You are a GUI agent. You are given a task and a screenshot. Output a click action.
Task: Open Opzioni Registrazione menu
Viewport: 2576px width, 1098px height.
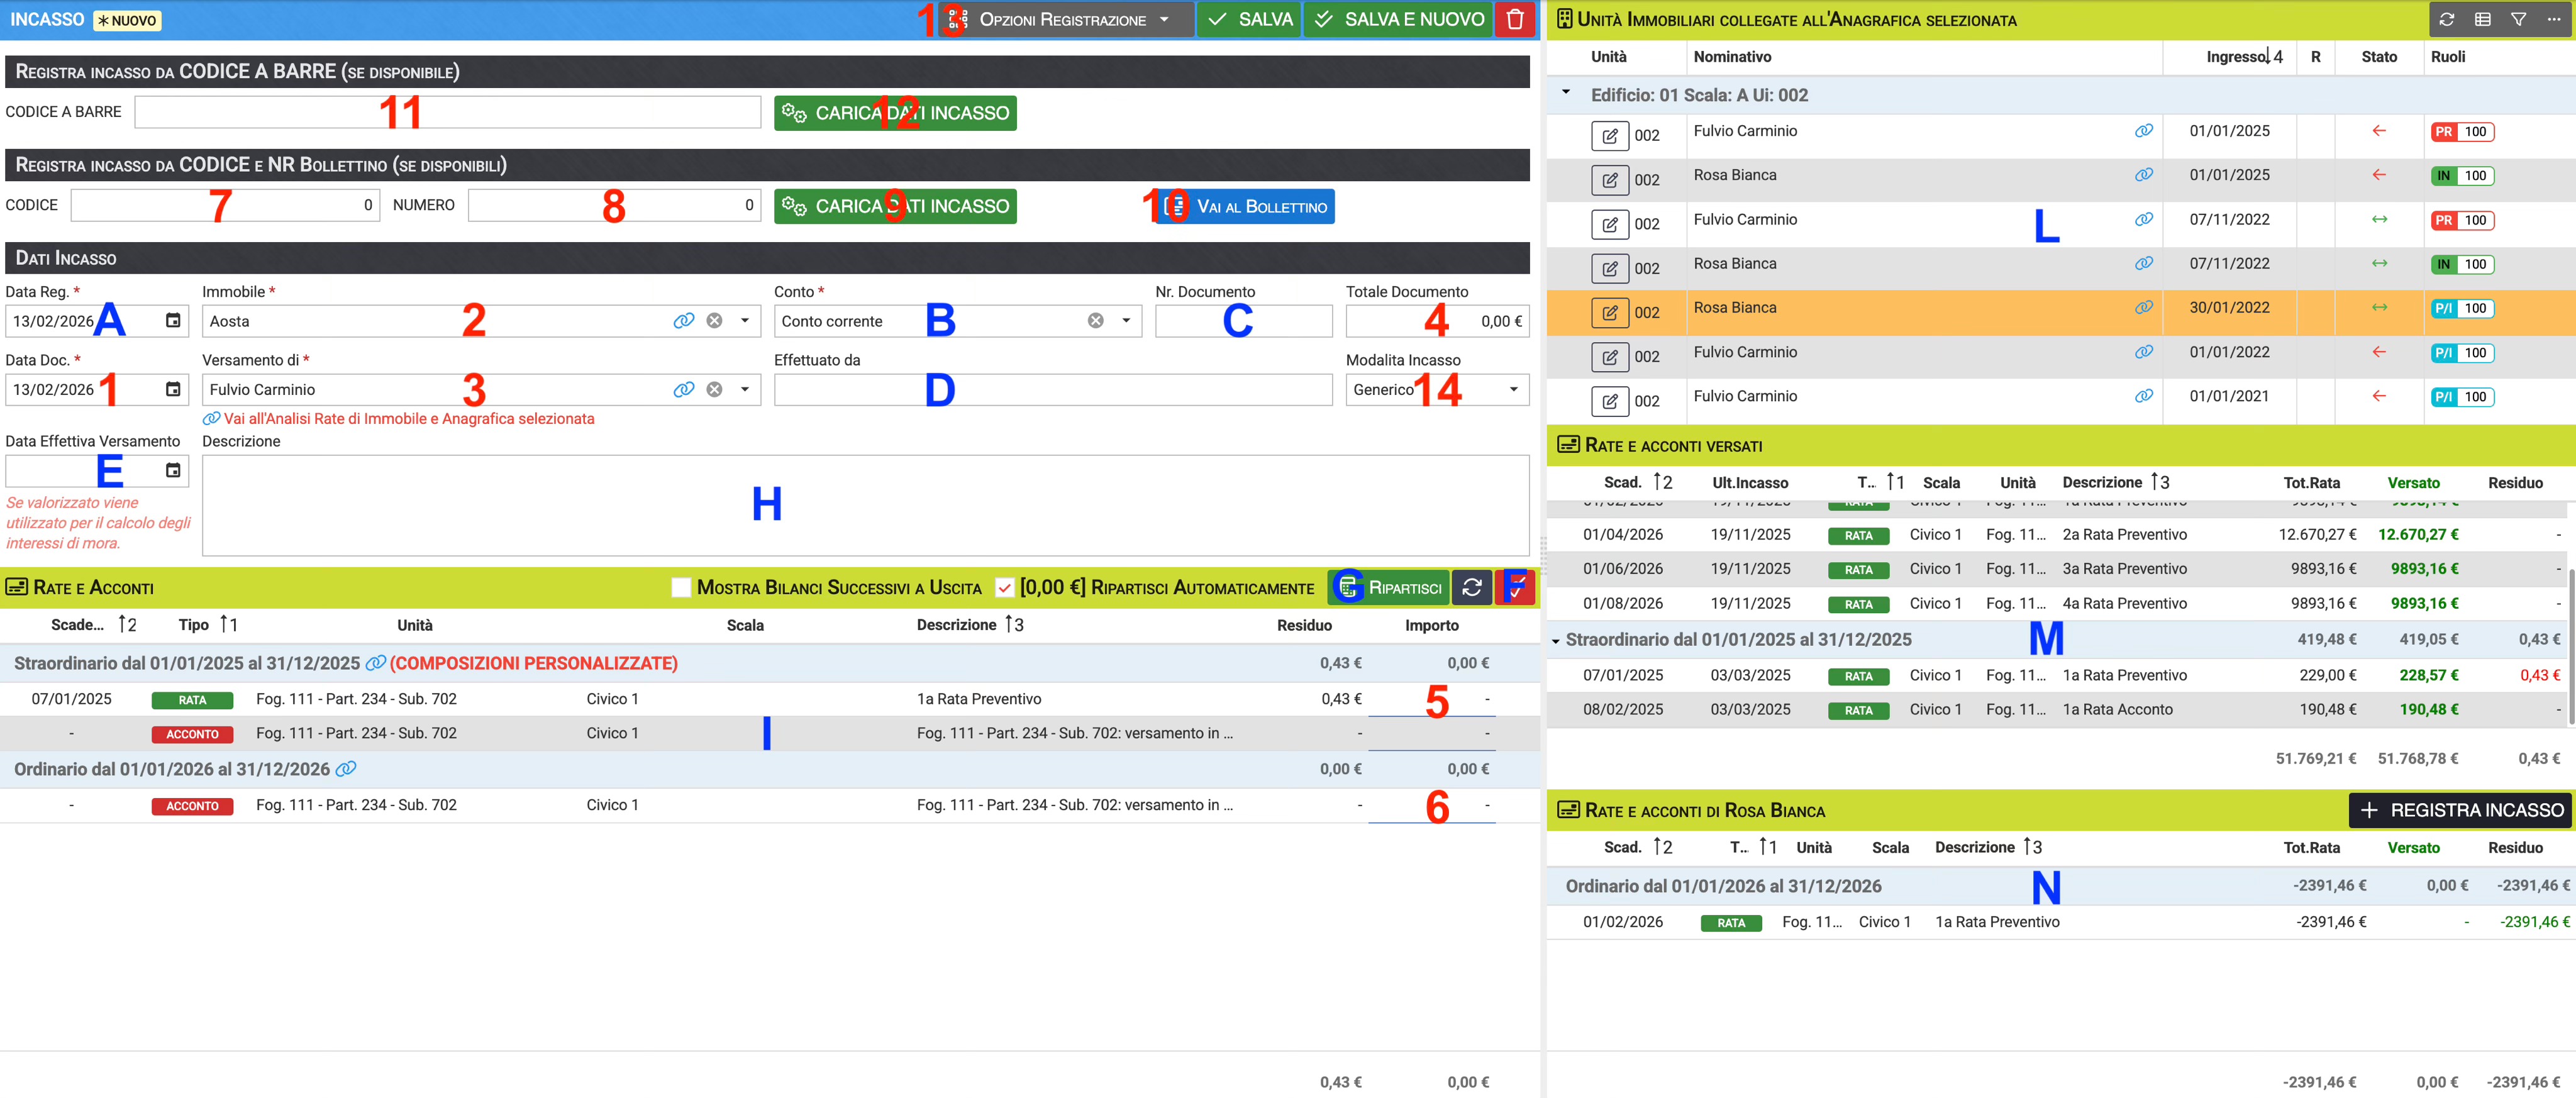click(1064, 19)
